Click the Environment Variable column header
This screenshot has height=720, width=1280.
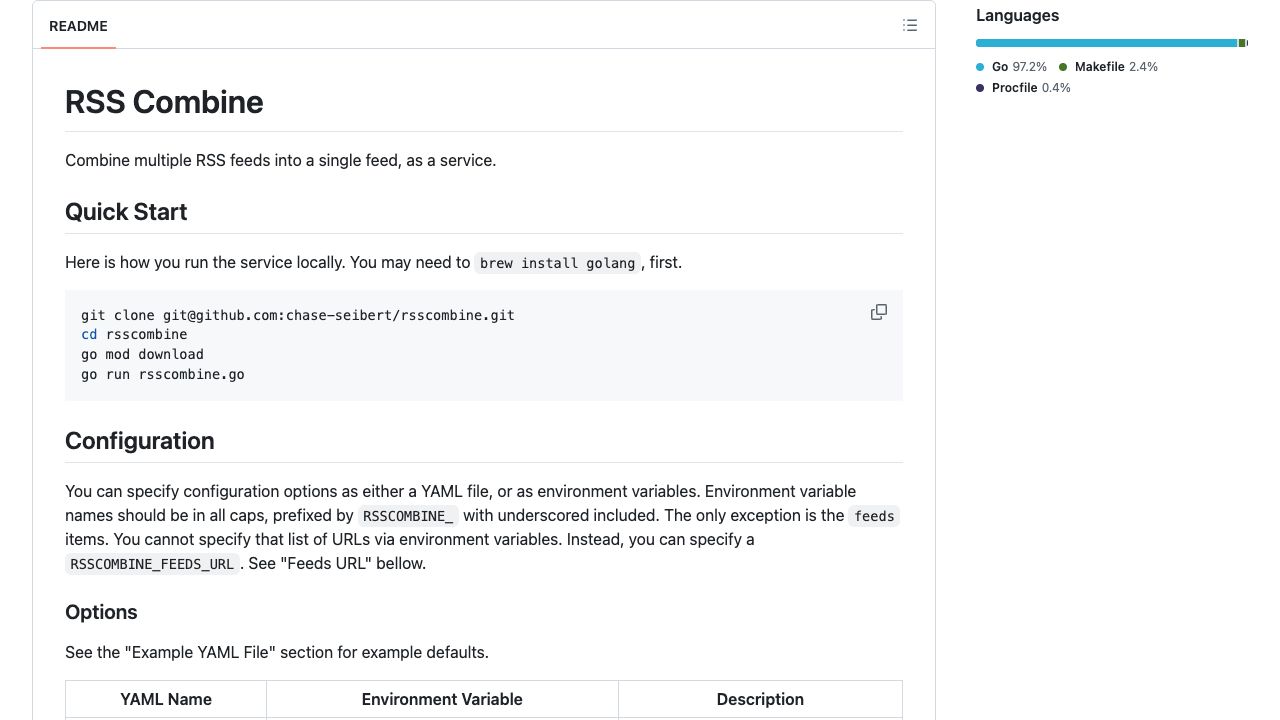pyautogui.click(x=442, y=699)
